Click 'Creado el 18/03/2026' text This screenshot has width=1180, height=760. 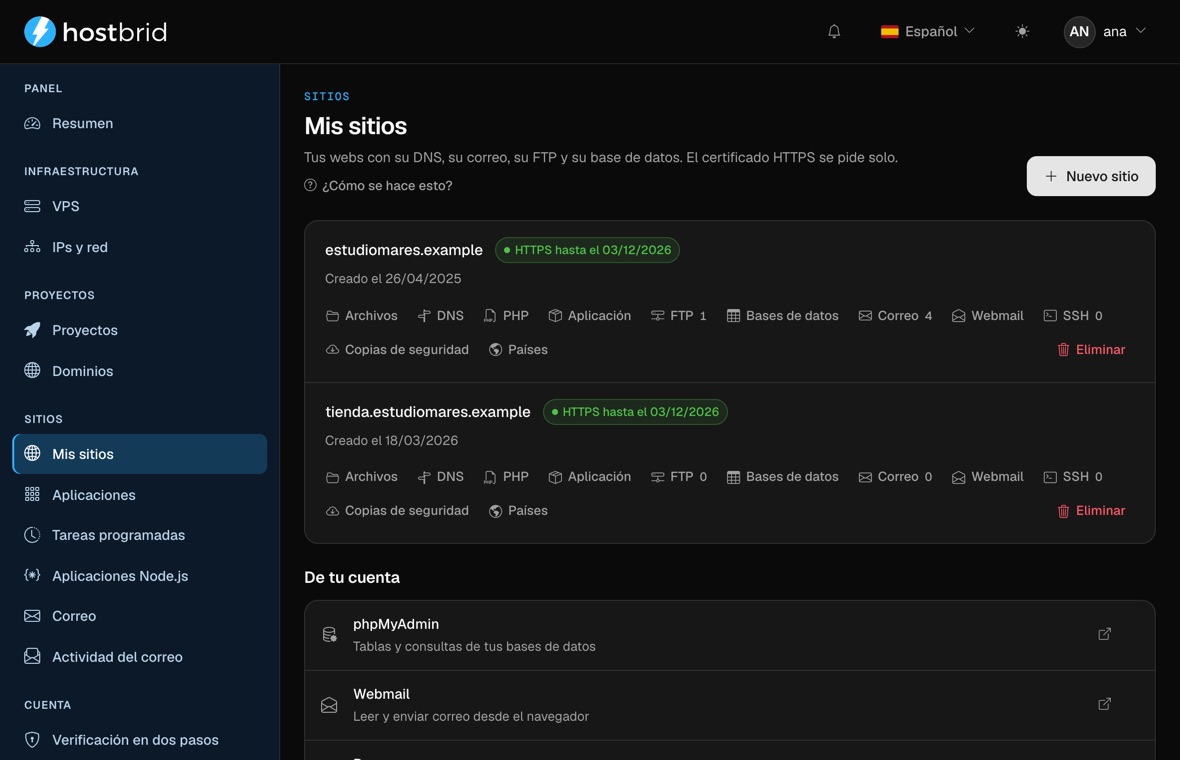point(391,440)
